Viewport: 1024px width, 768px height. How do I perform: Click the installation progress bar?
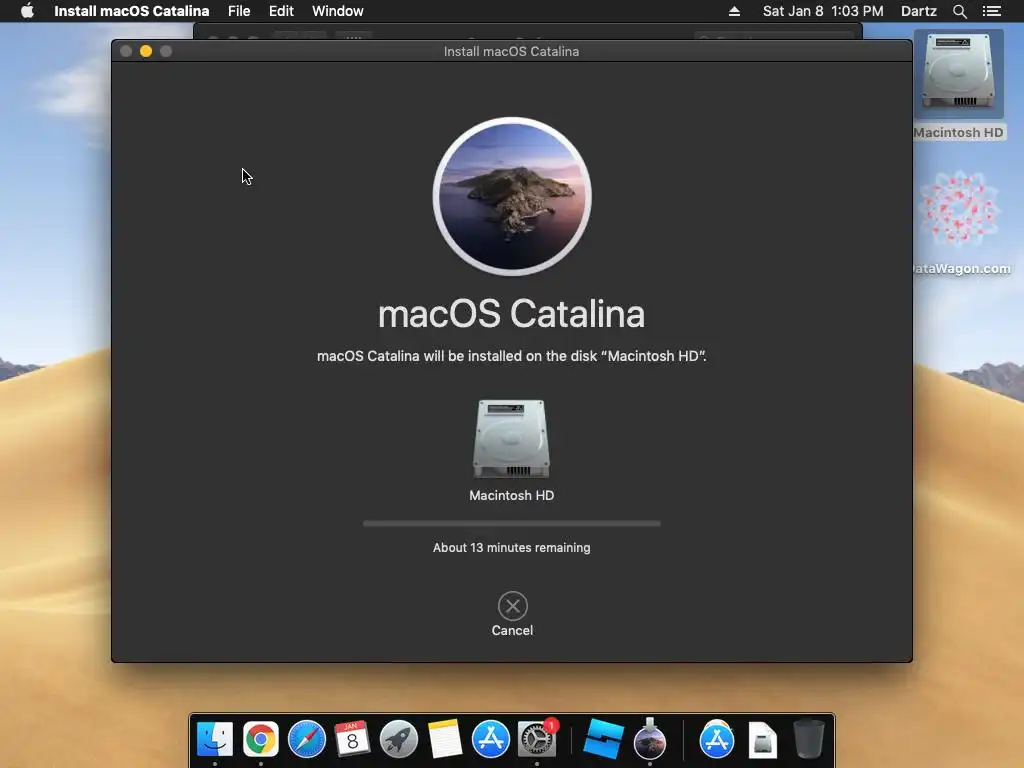click(x=512, y=523)
